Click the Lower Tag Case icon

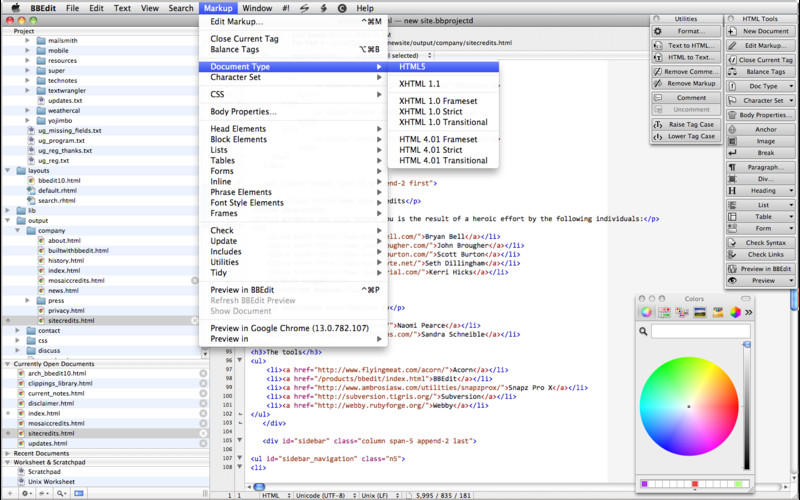coord(658,136)
